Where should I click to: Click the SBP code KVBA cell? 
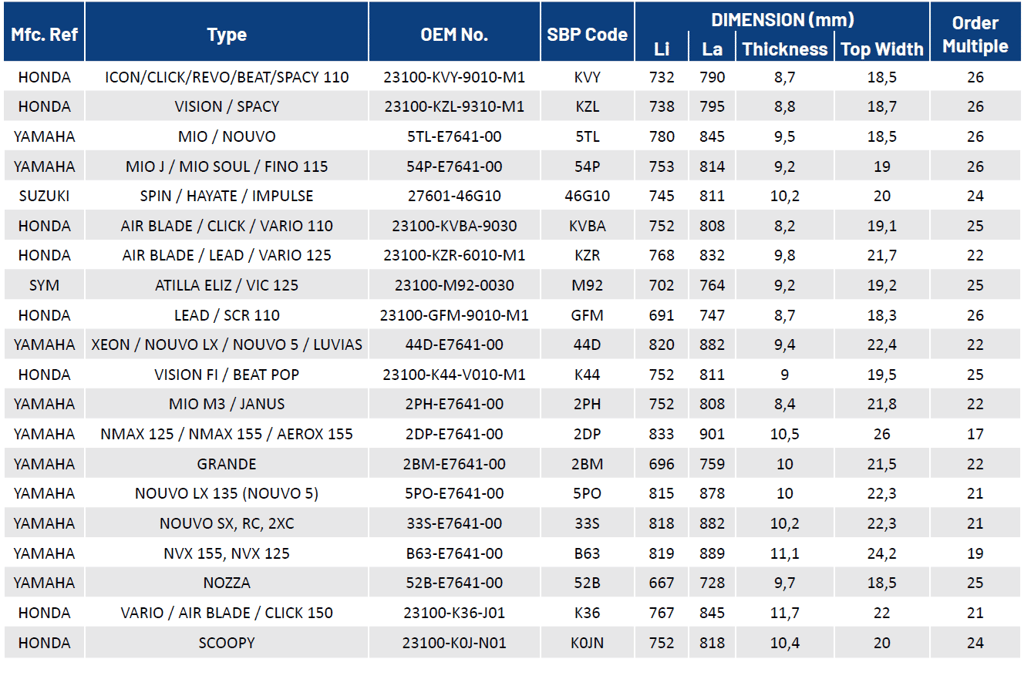587,226
